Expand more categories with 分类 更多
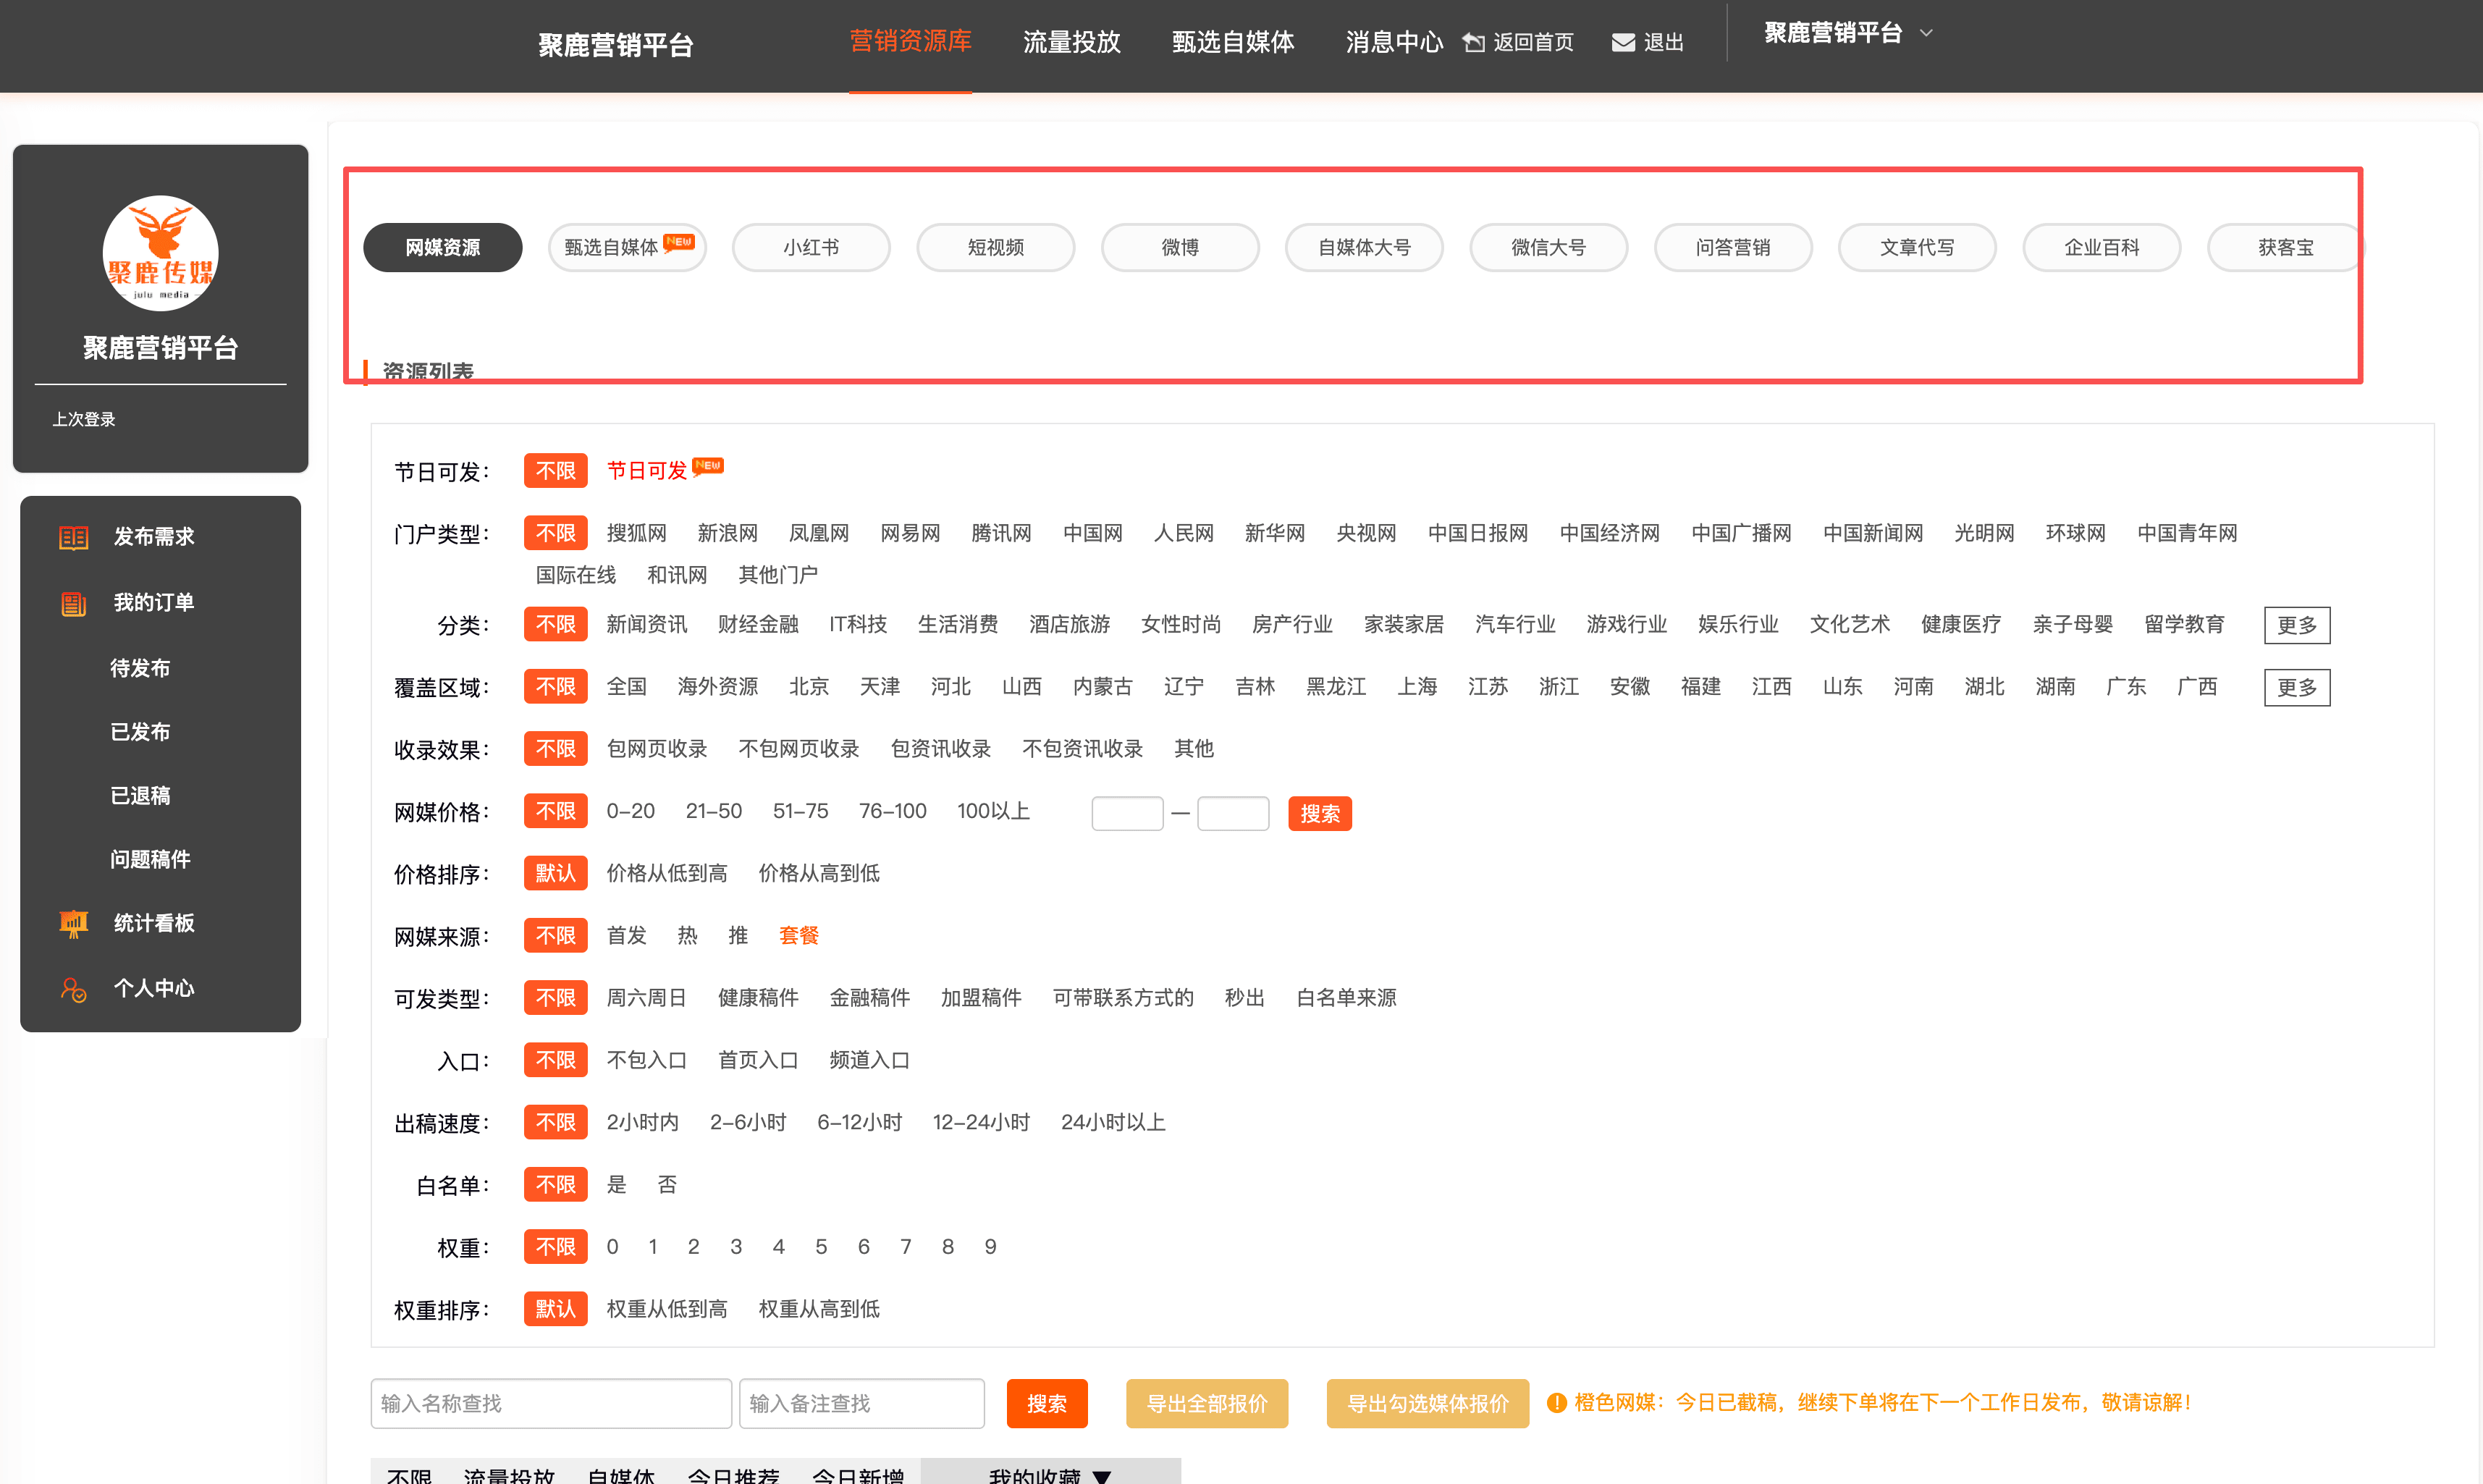 (2296, 625)
